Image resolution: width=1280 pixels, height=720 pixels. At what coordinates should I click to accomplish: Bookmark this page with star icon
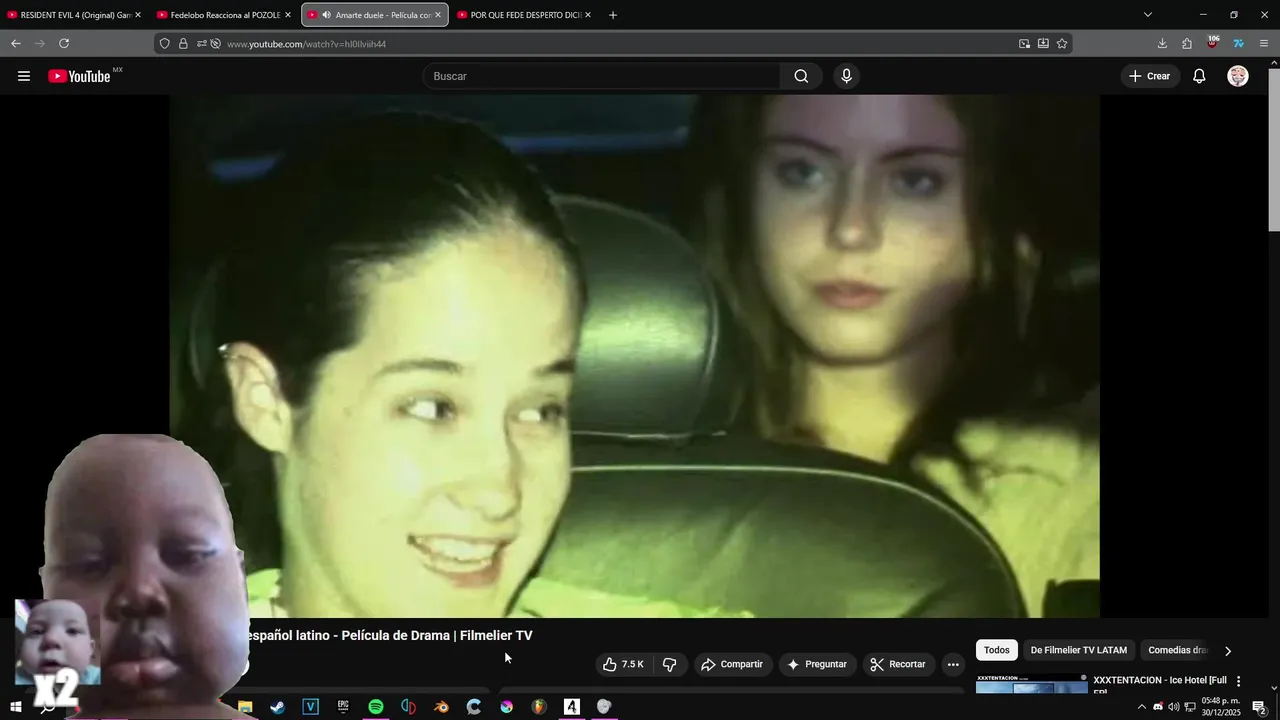pyautogui.click(x=1062, y=44)
